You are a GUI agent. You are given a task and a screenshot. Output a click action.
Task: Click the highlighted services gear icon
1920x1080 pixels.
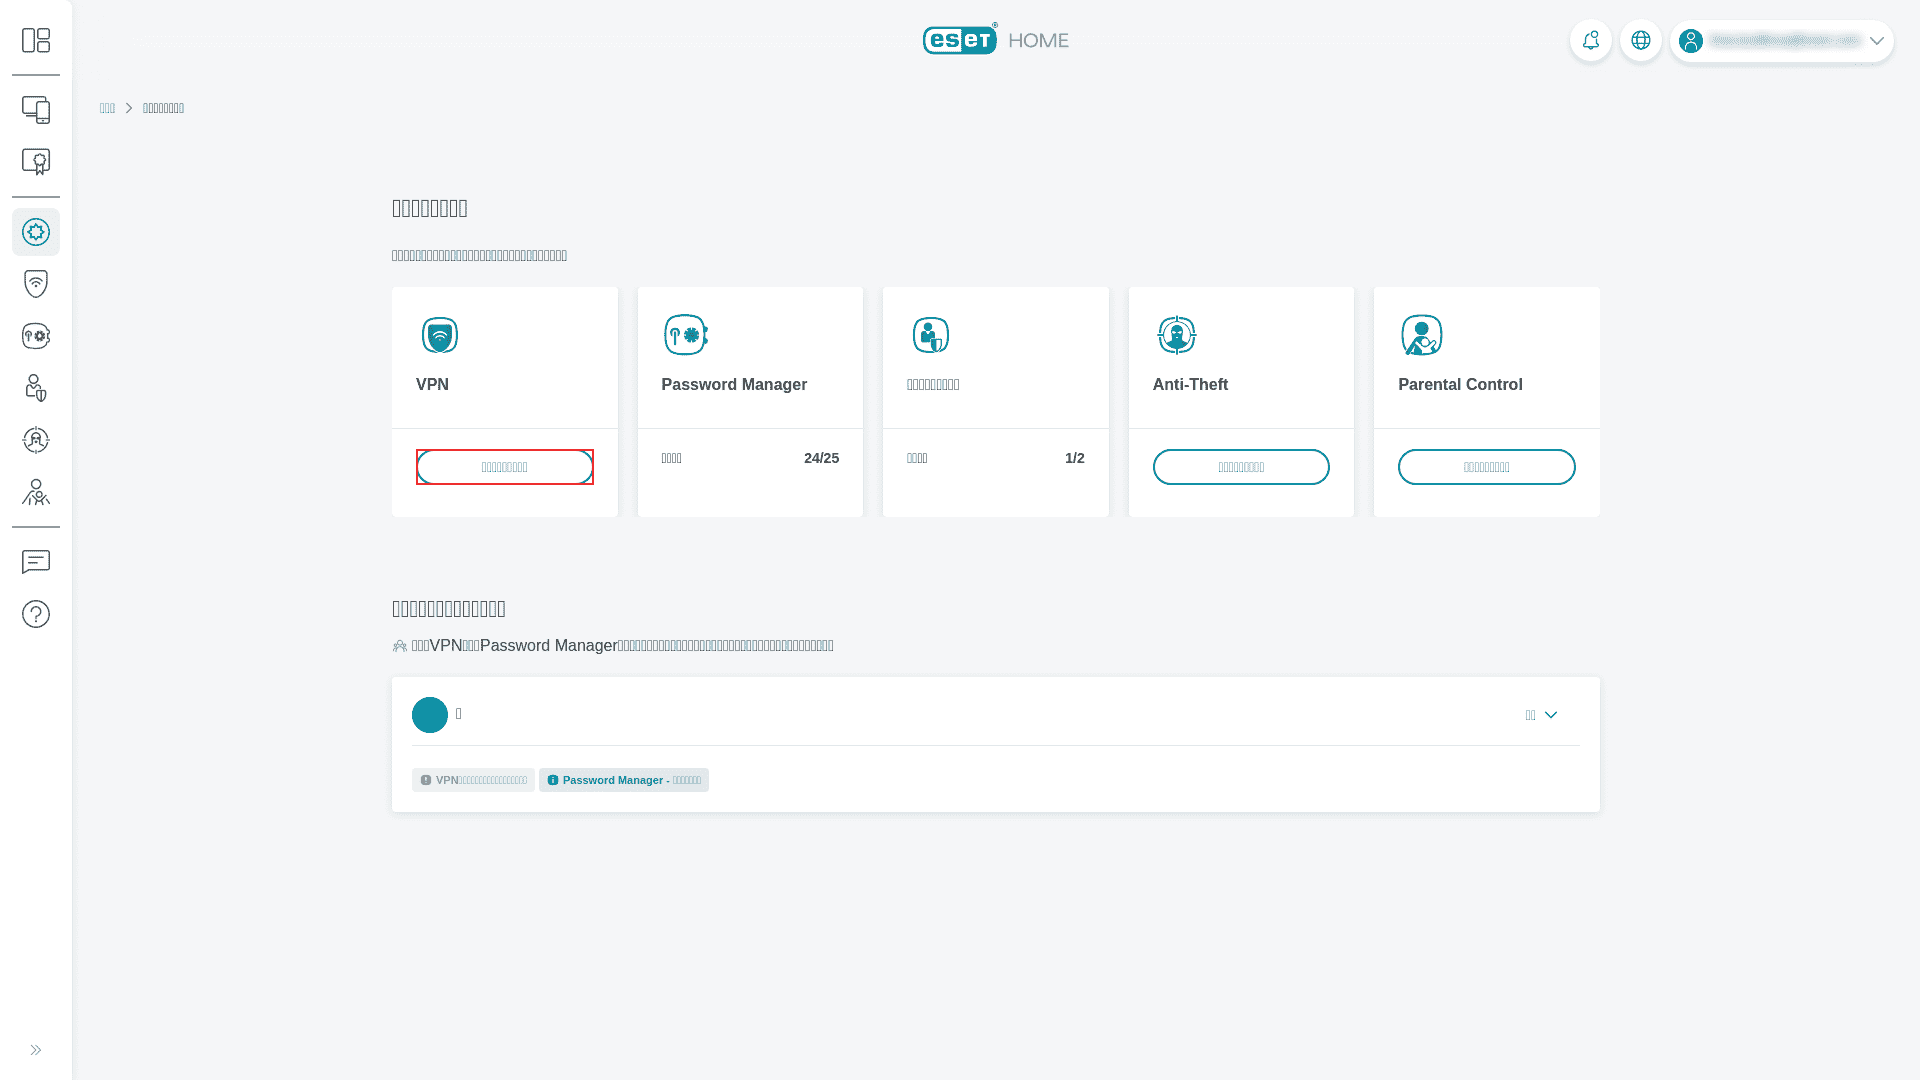click(36, 232)
